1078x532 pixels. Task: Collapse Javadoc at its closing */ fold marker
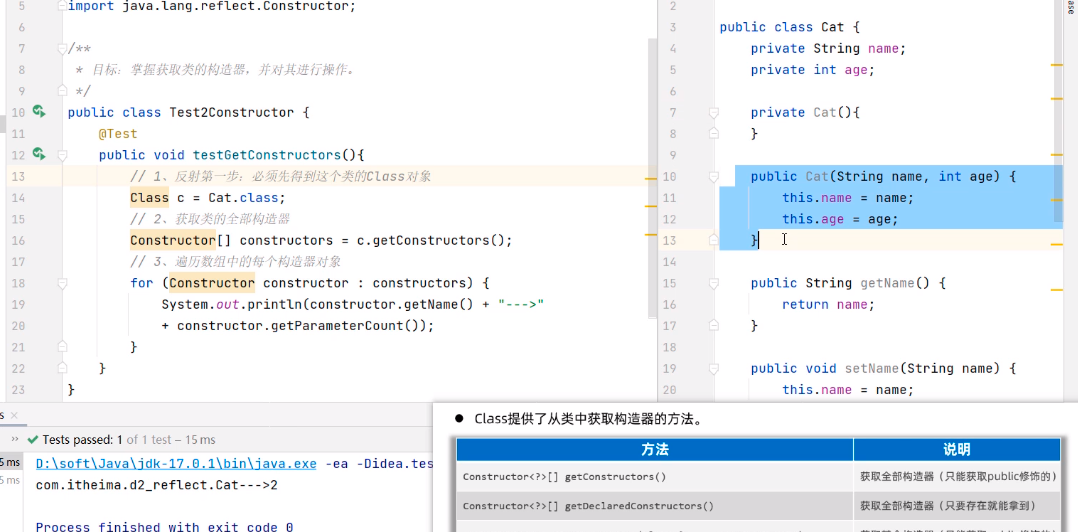[63, 91]
